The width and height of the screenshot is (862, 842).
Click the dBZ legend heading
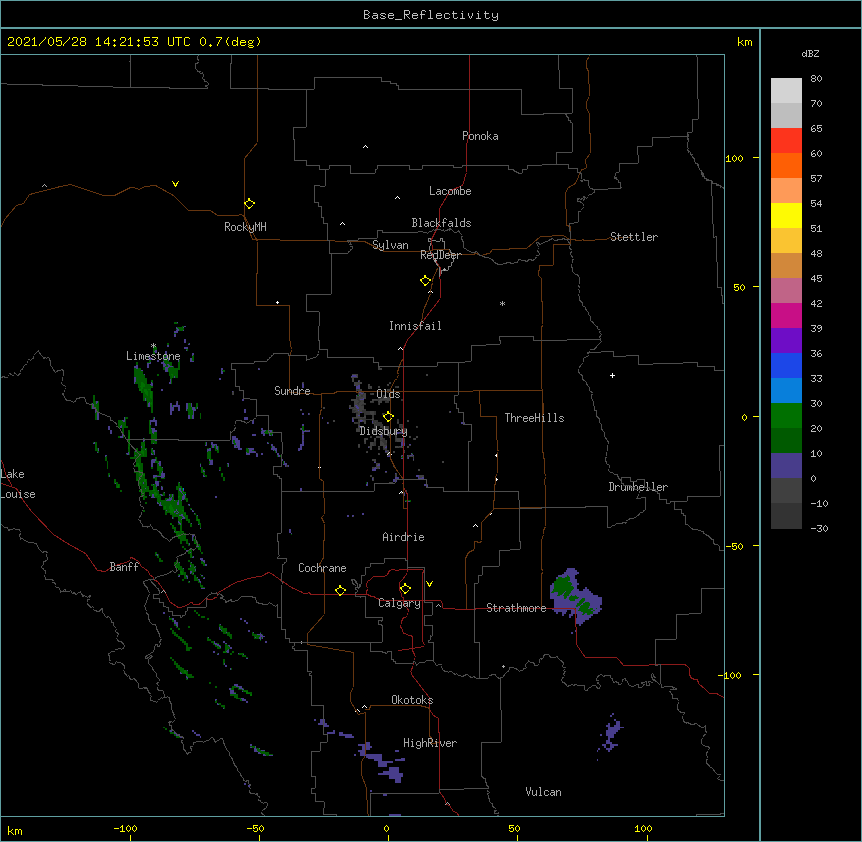click(810, 53)
